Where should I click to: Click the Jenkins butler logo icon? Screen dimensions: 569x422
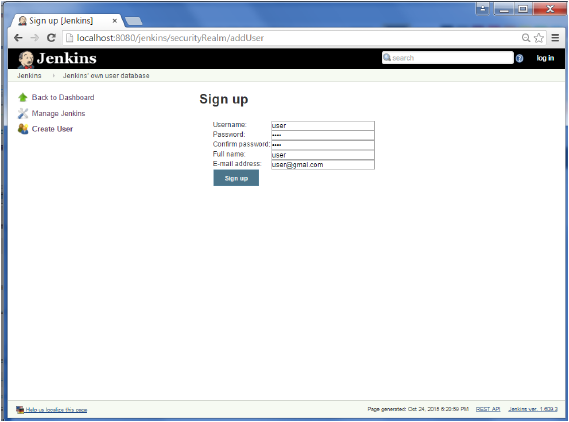pyautogui.click(x=26, y=59)
